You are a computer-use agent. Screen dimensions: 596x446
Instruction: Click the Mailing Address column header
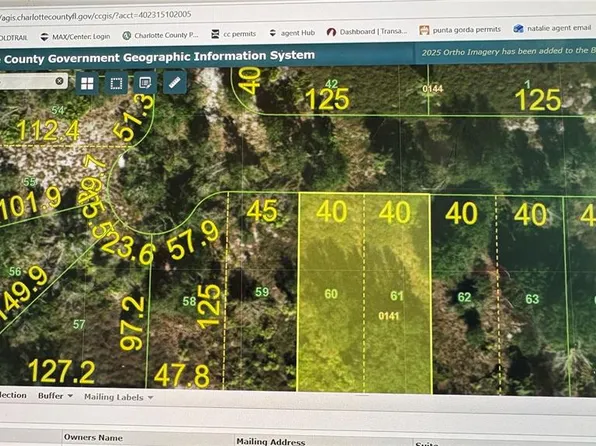pyautogui.click(x=271, y=442)
